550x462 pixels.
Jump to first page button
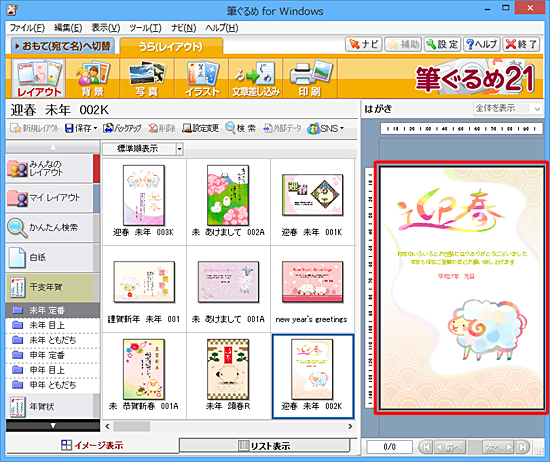tap(426, 447)
